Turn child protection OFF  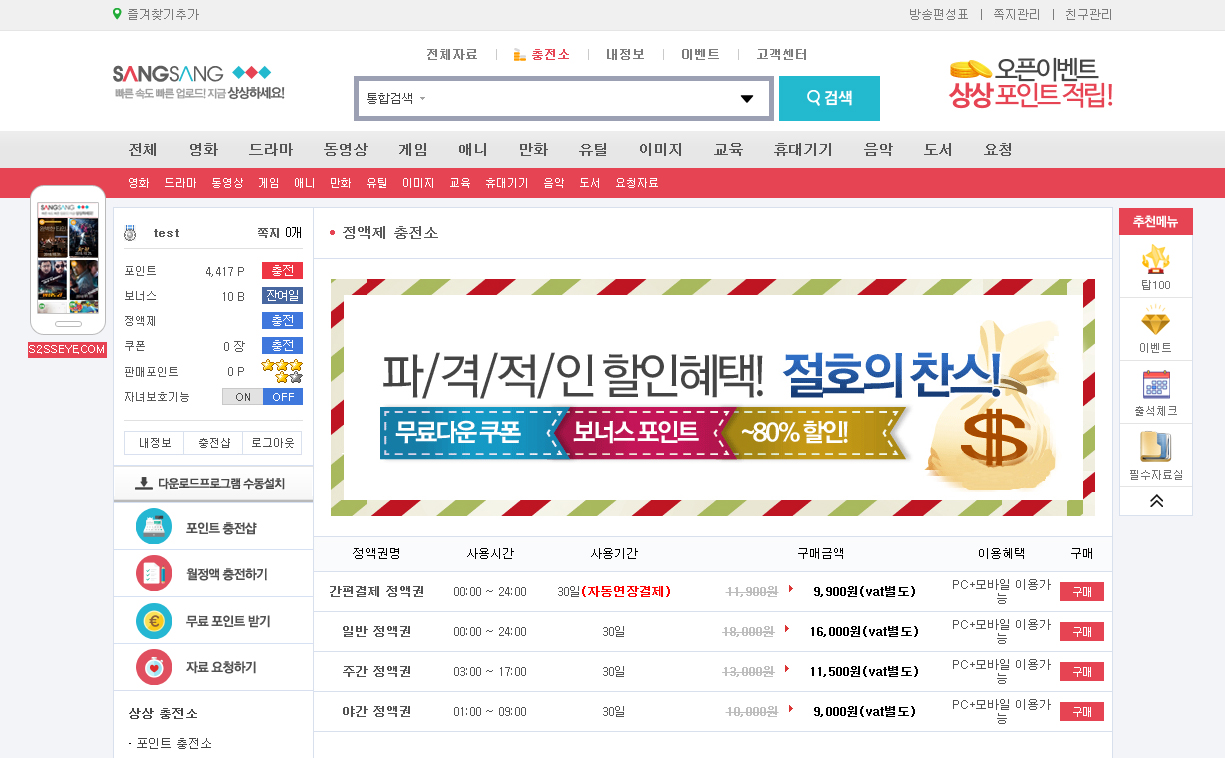(x=282, y=397)
